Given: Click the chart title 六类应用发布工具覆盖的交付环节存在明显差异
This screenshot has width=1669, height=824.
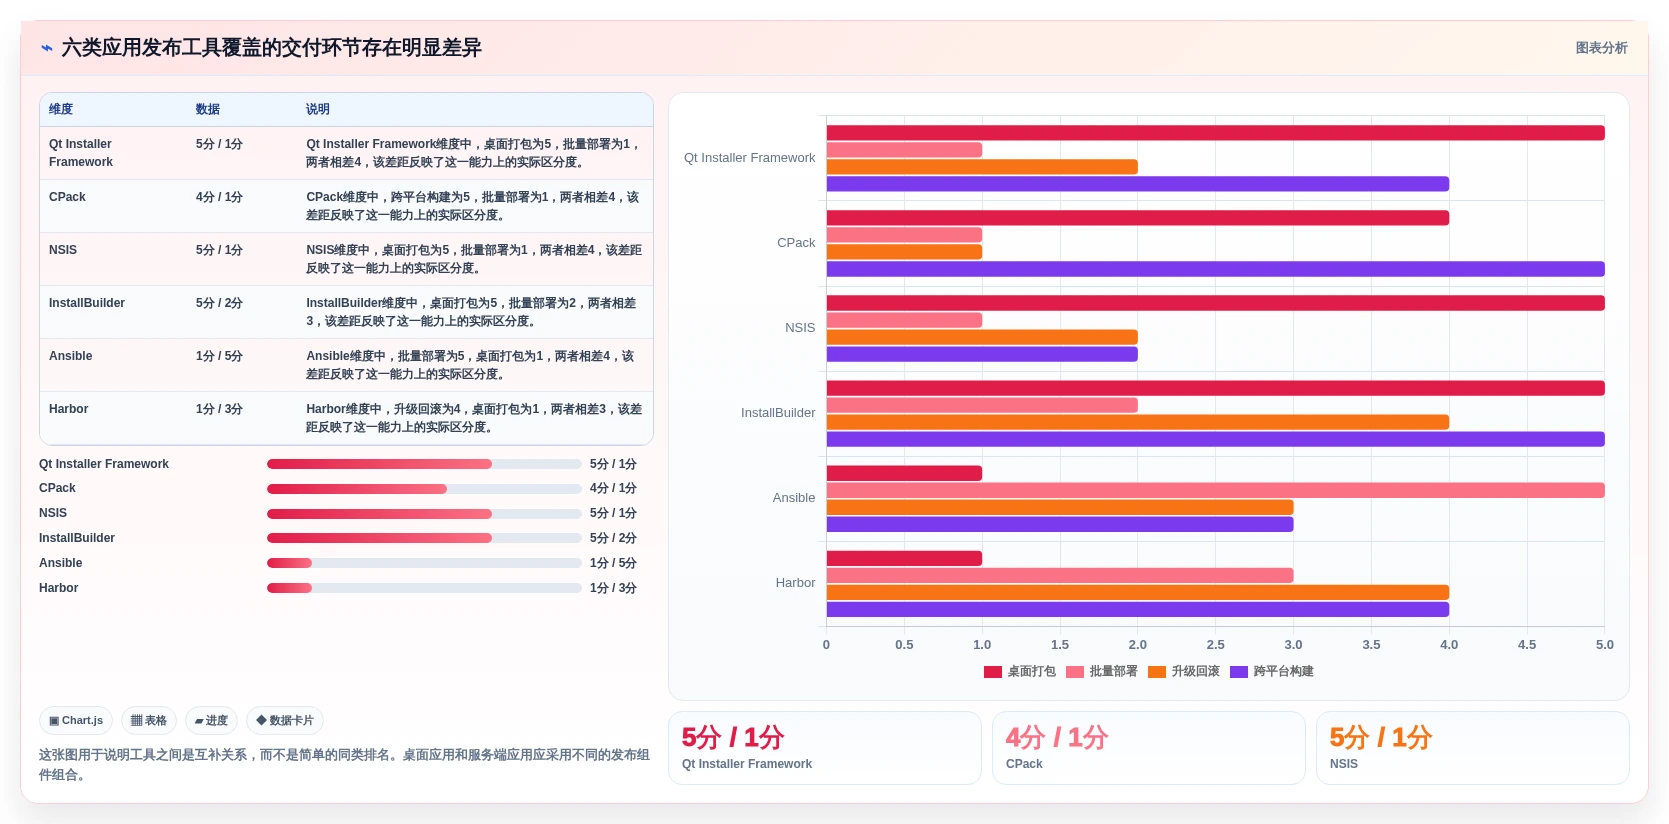Looking at the screenshot, I should tap(272, 48).
